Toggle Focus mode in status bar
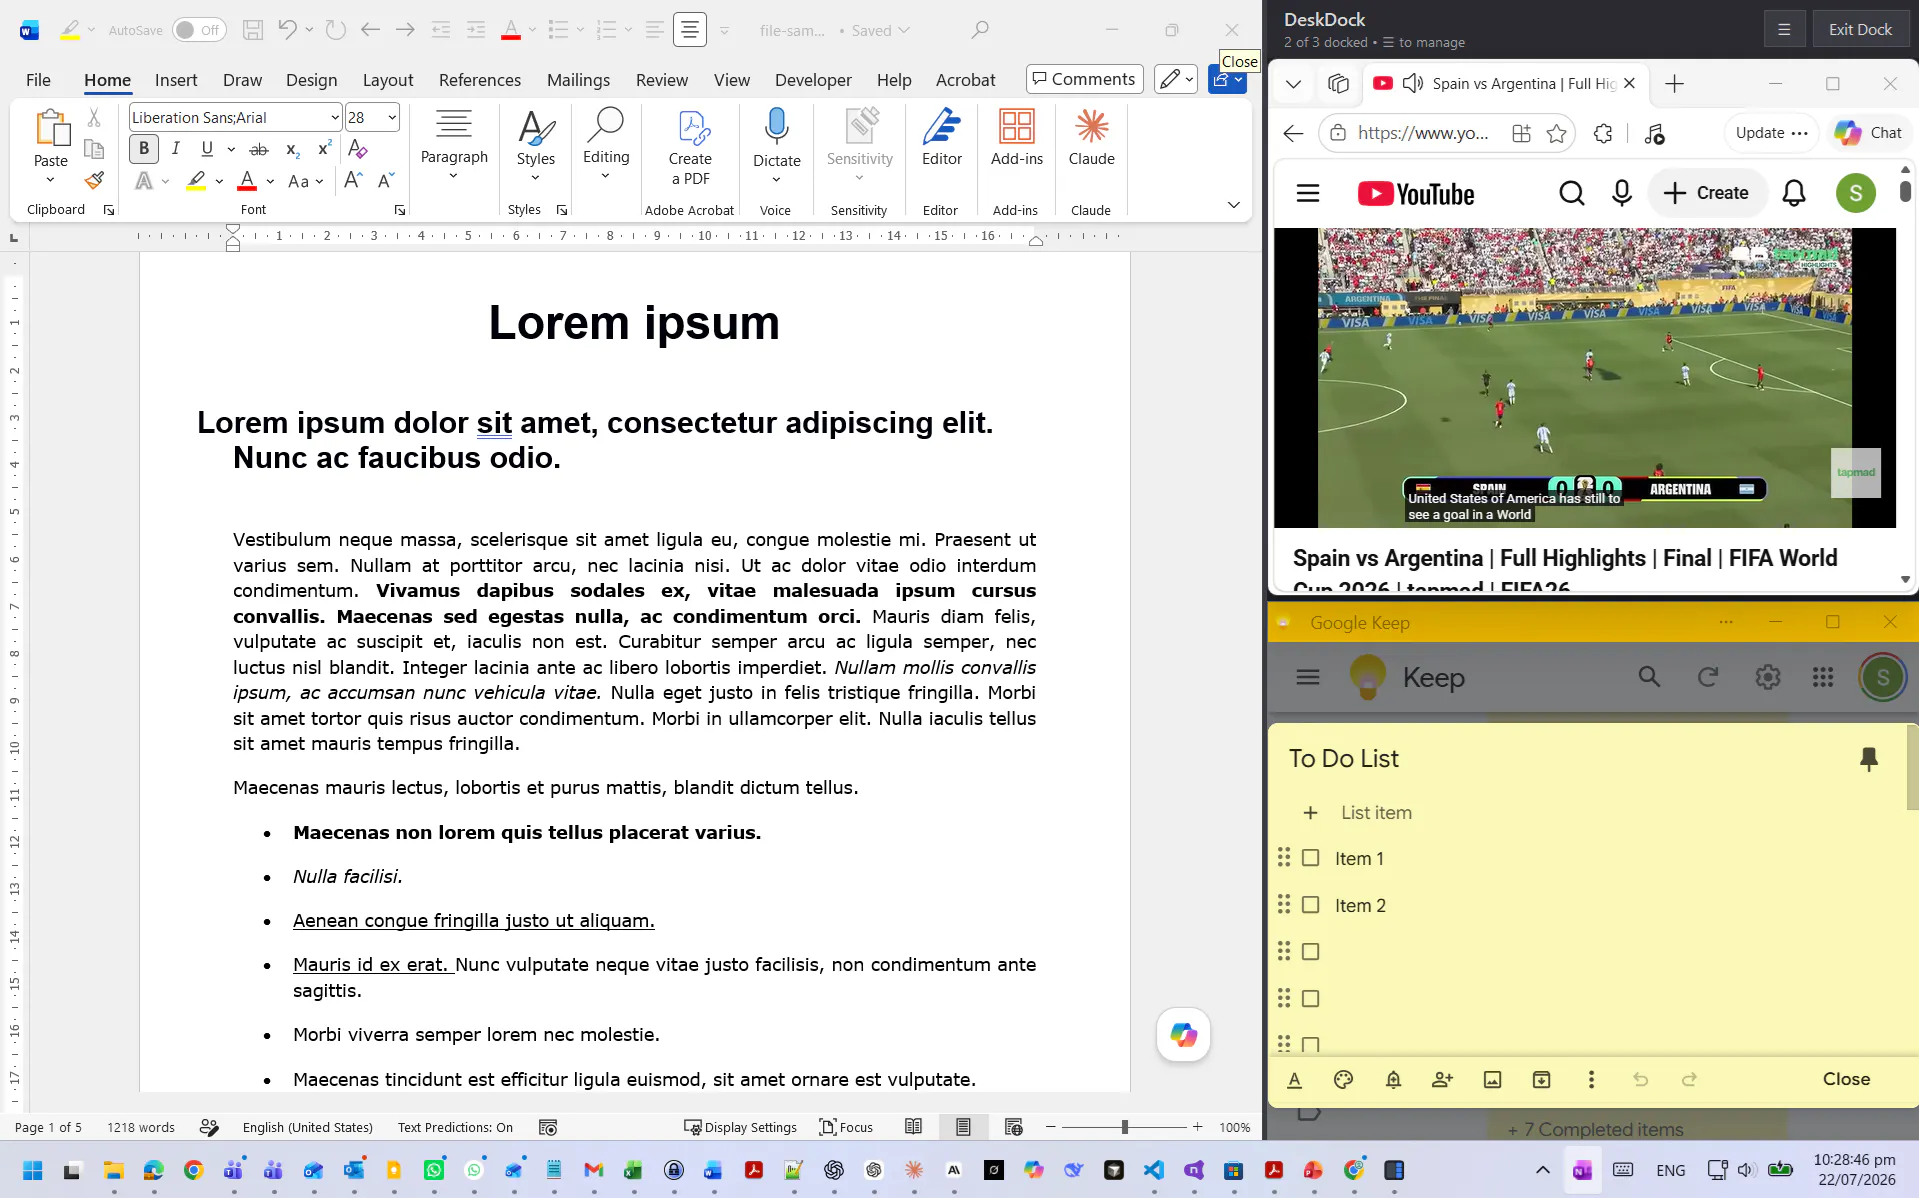This screenshot has height=1198, width=1919. click(x=846, y=1127)
